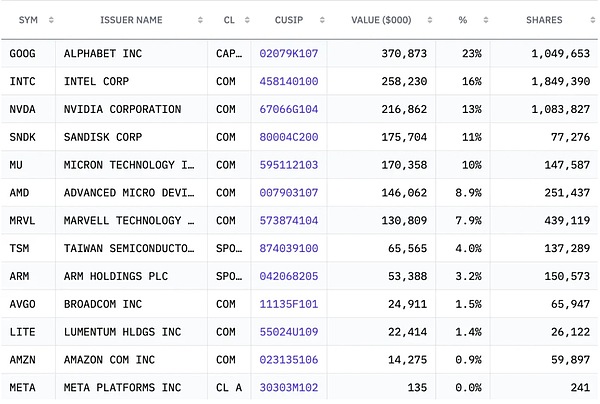The image size is (600, 404).
Task: Open CUSIP link 30303M102 for Meta
Action: [289, 388]
